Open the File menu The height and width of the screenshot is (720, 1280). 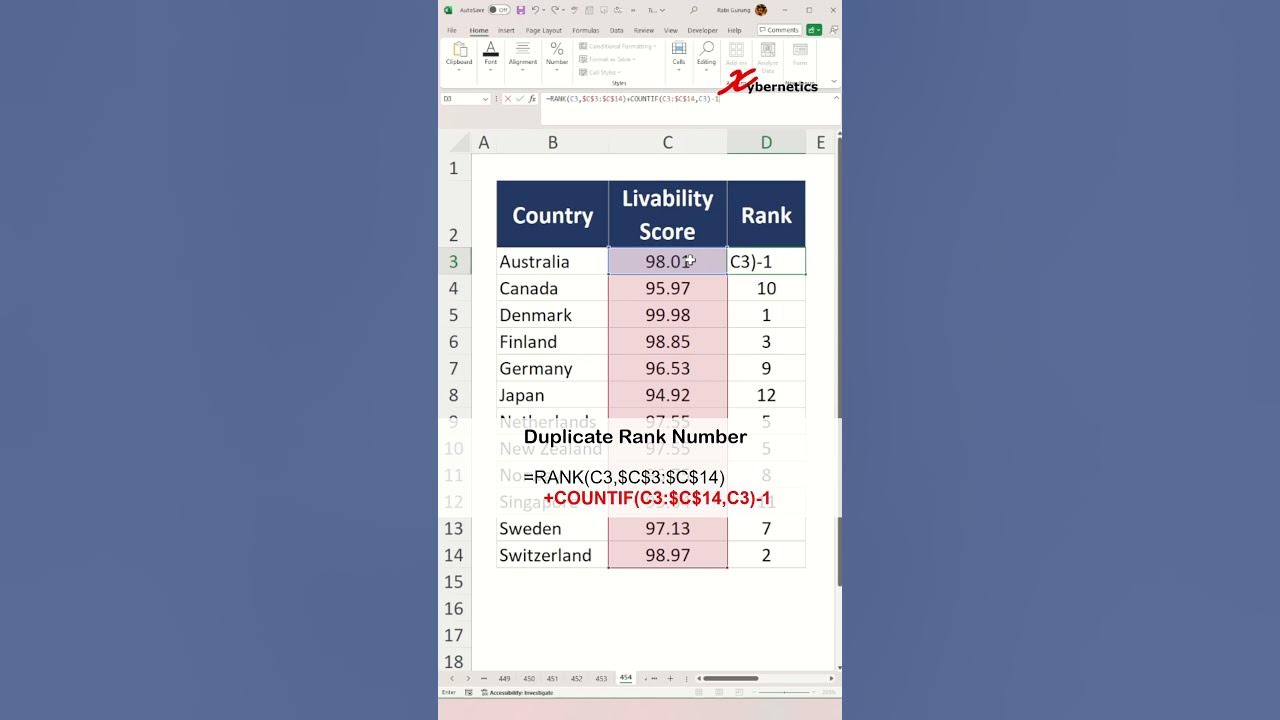coord(452,31)
